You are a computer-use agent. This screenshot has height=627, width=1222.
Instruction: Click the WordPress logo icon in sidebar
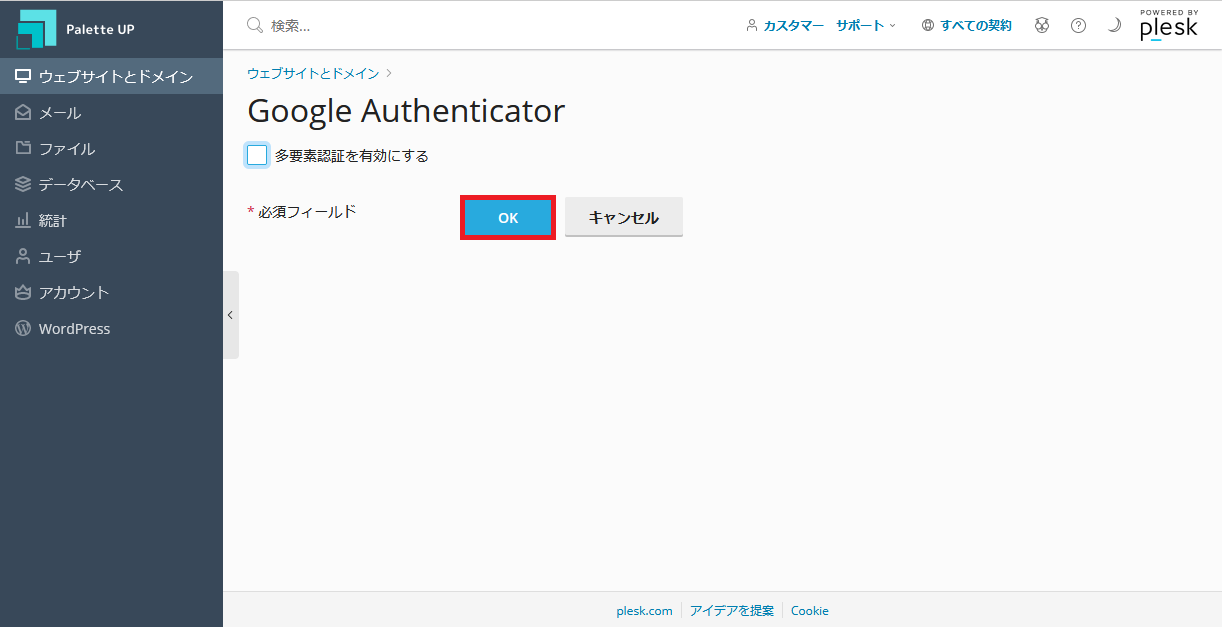pyautogui.click(x=23, y=328)
